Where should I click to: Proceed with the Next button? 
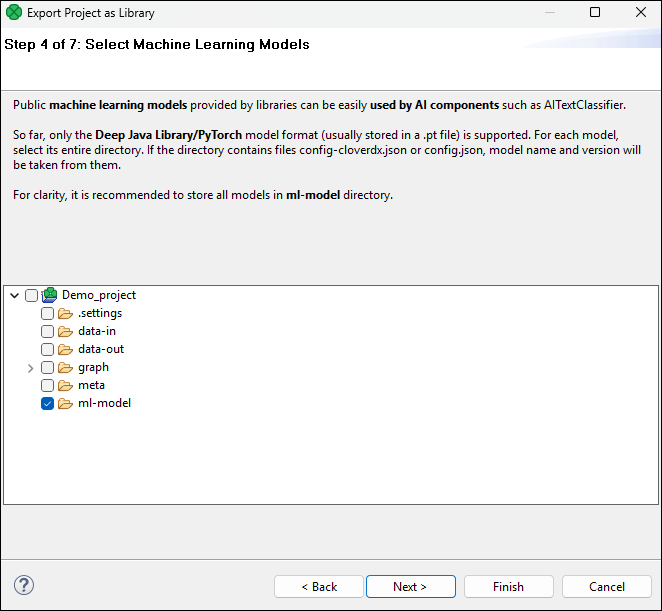(410, 587)
